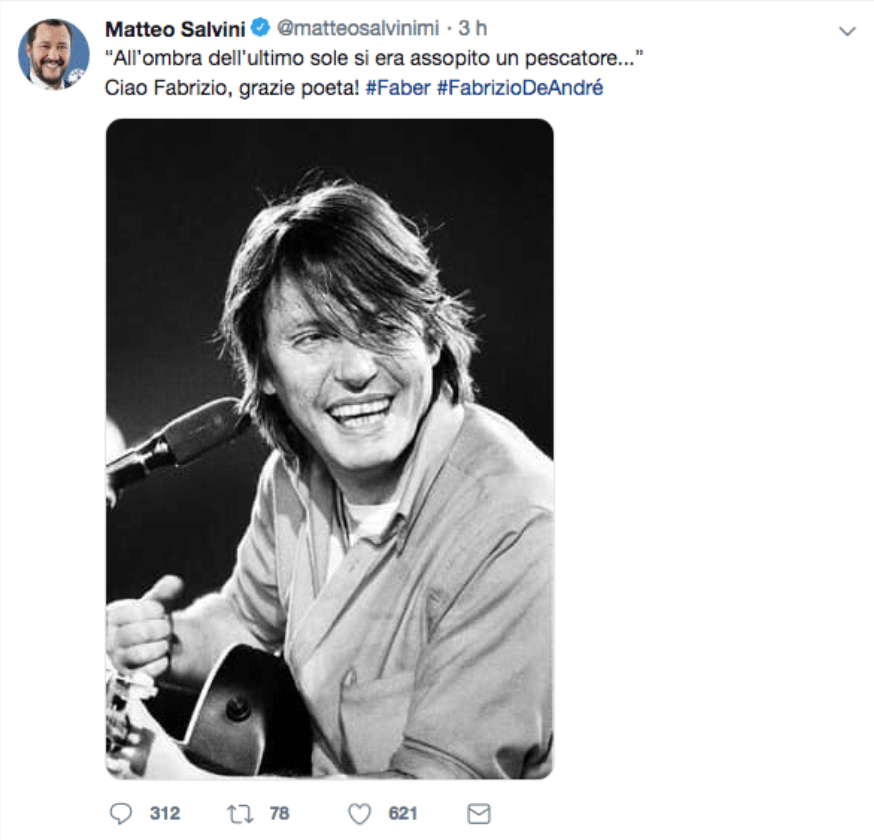Click the 3 h timestamp
Image resolution: width=874 pixels, height=840 pixels.
click(x=473, y=31)
